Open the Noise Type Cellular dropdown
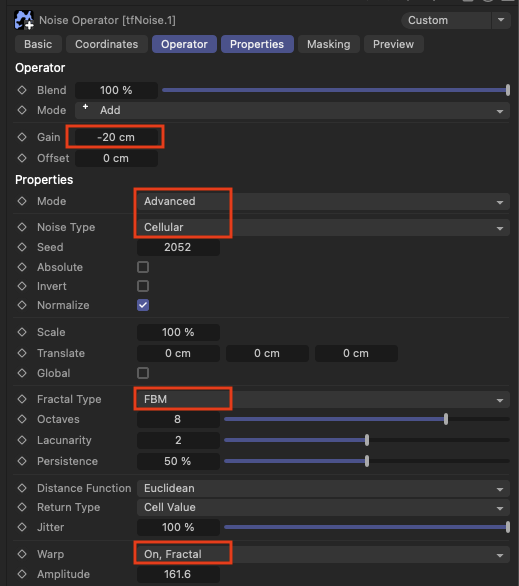 [323, 227]
